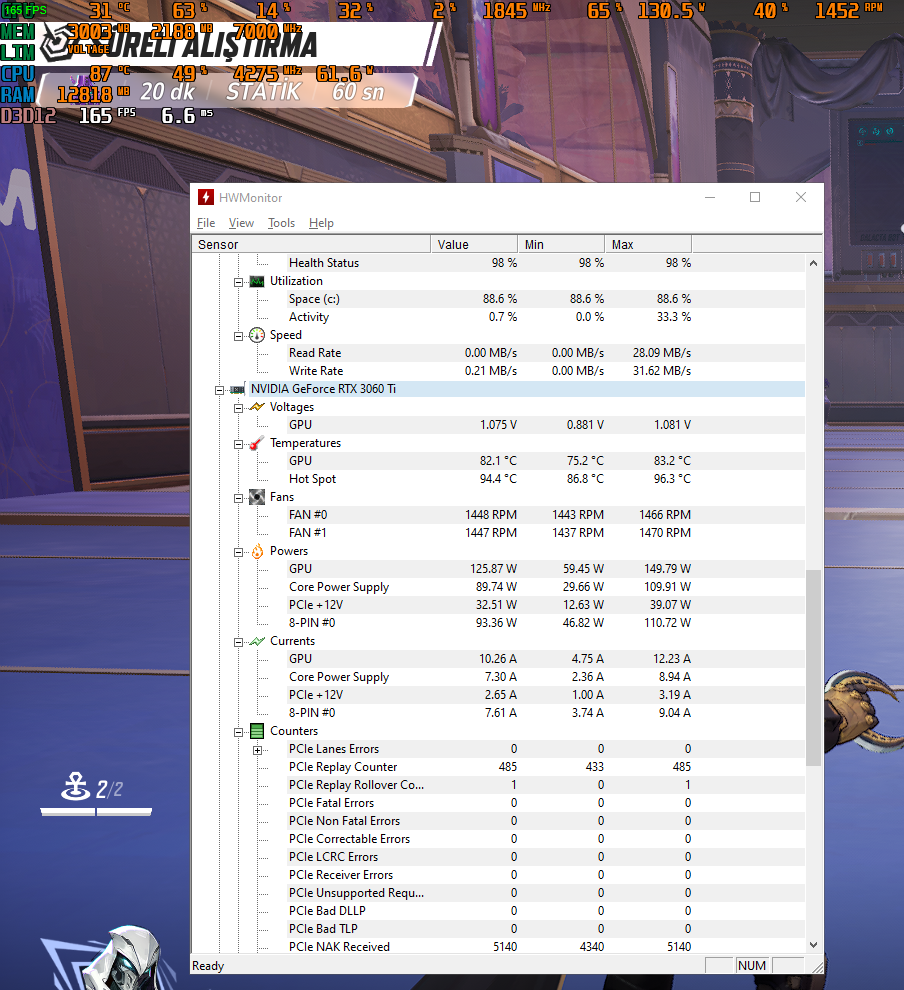Click the scrollbar down arrow

point(813,945)
